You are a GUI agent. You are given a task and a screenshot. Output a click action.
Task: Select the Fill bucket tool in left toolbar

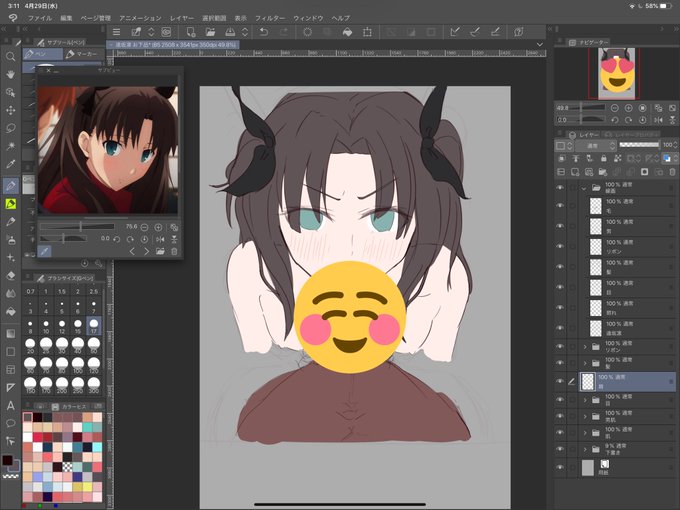(10, 311)
